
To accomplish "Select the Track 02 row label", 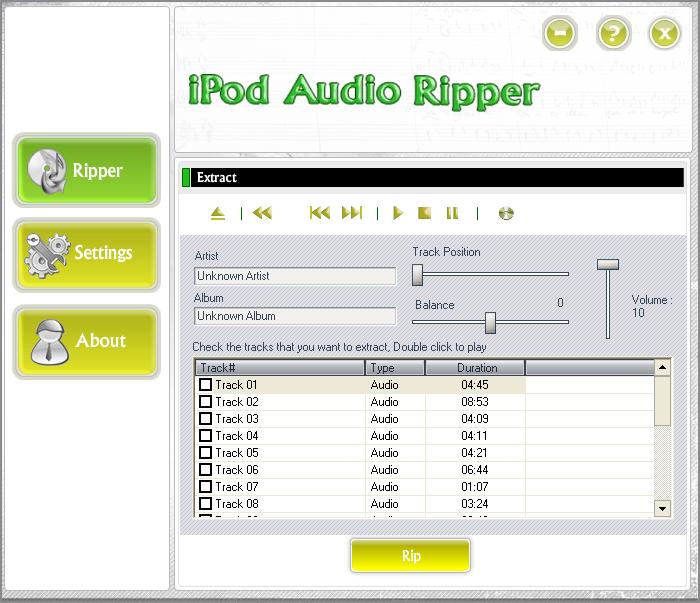I will point(237,402).
